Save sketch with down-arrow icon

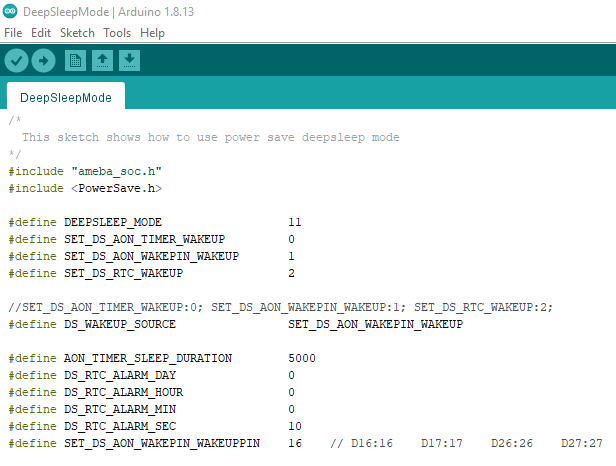click(x=129, y=61)
